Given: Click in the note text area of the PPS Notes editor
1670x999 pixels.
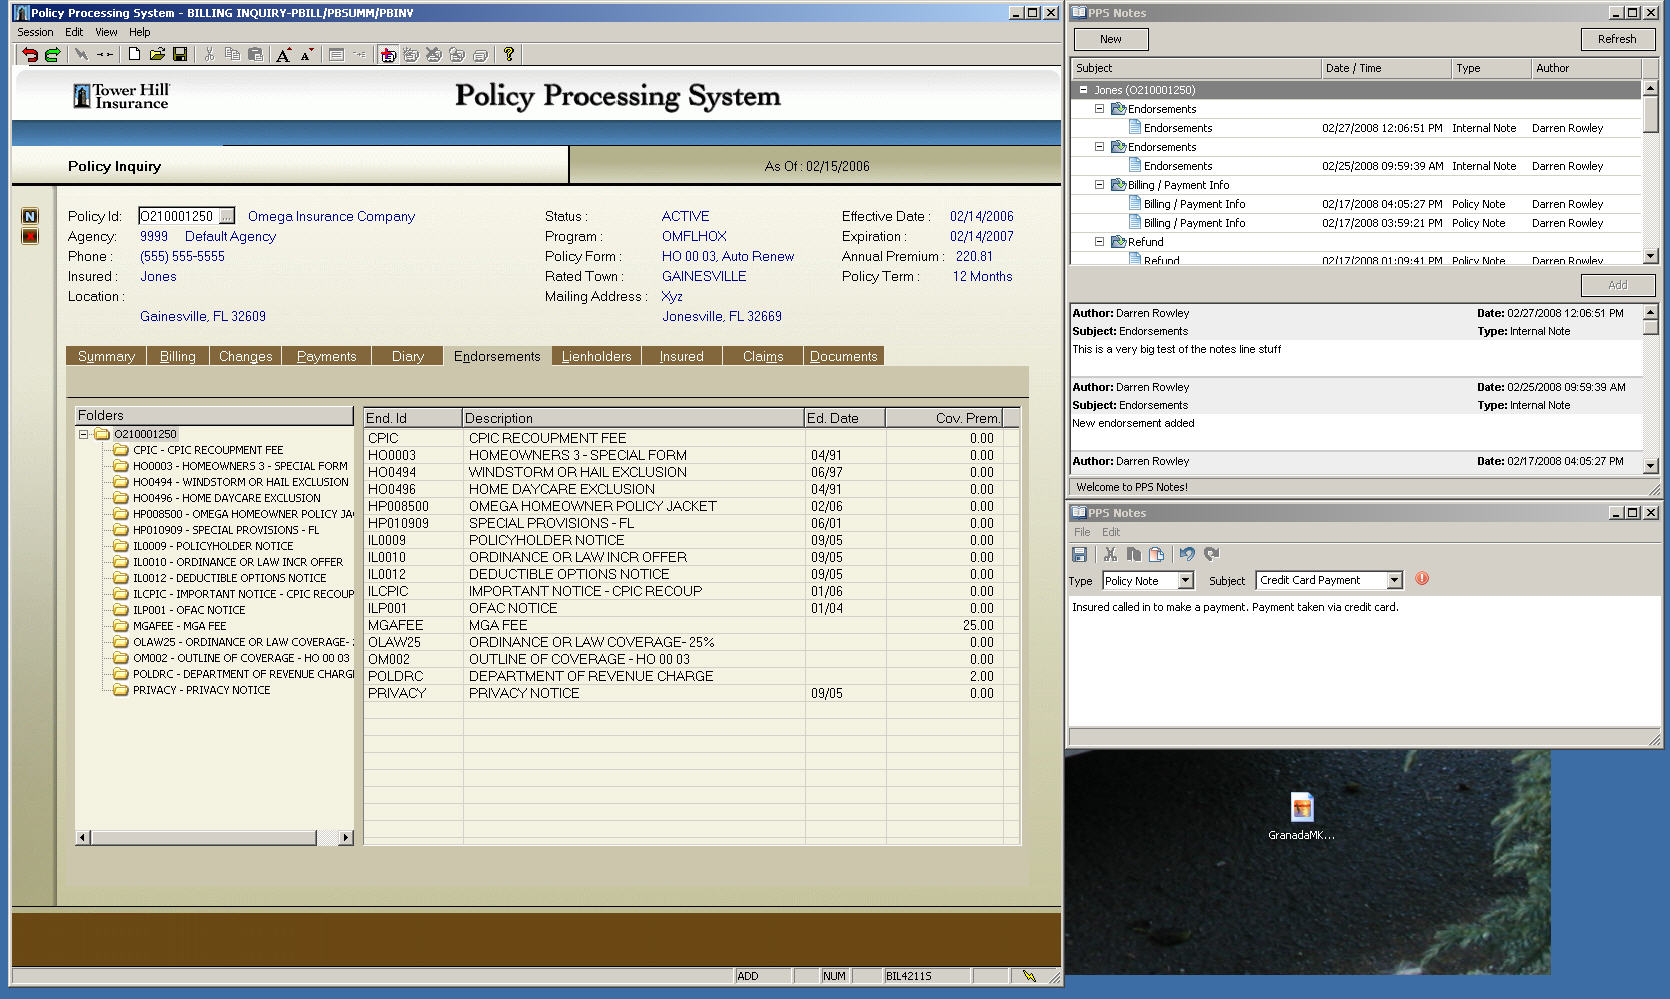Looking at the screenshot, I should pyautogui.click(x=1364, y=662).
